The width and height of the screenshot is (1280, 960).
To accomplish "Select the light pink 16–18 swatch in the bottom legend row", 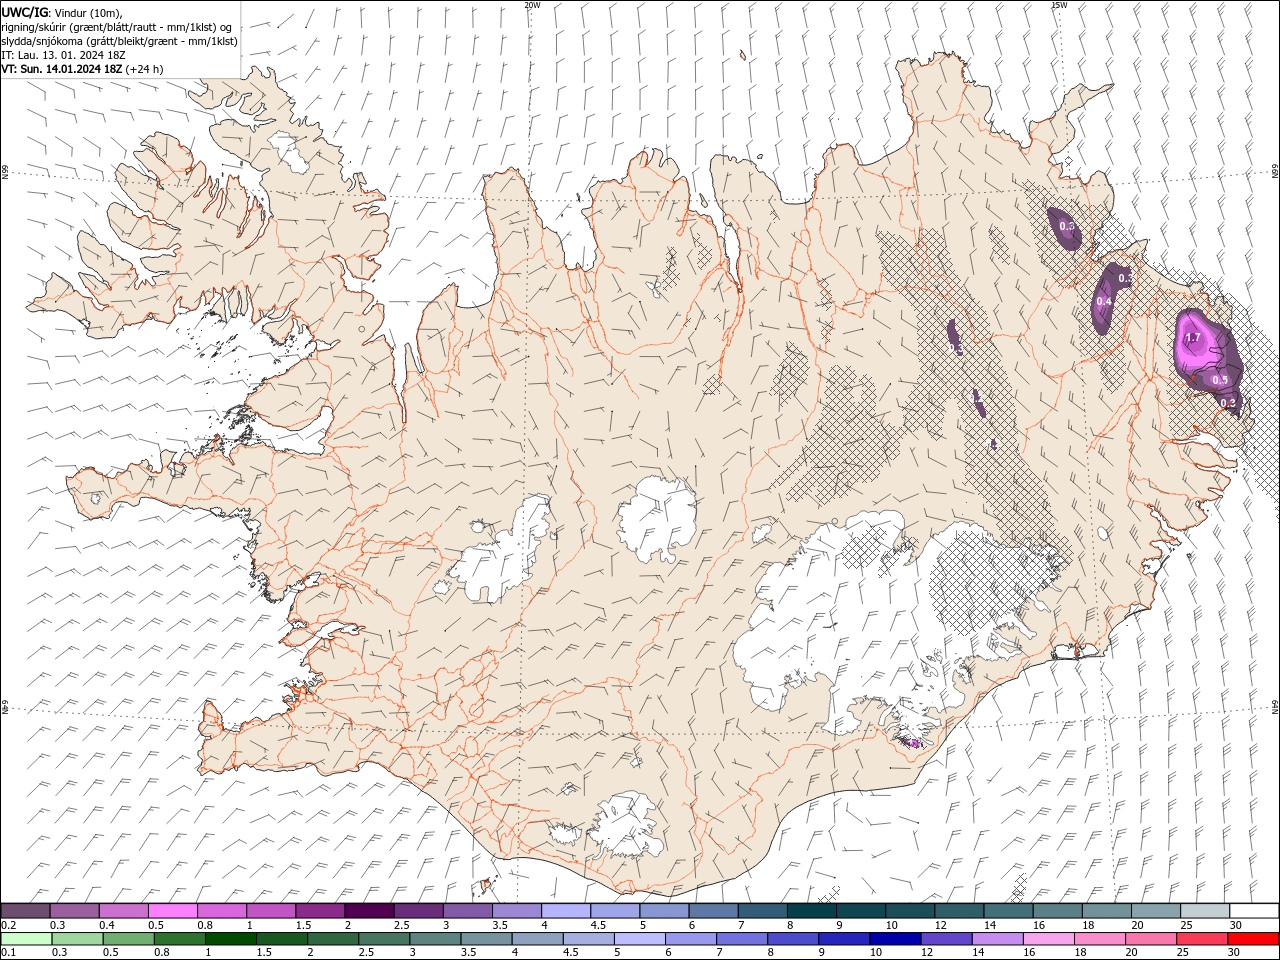I will (1048, 939).
